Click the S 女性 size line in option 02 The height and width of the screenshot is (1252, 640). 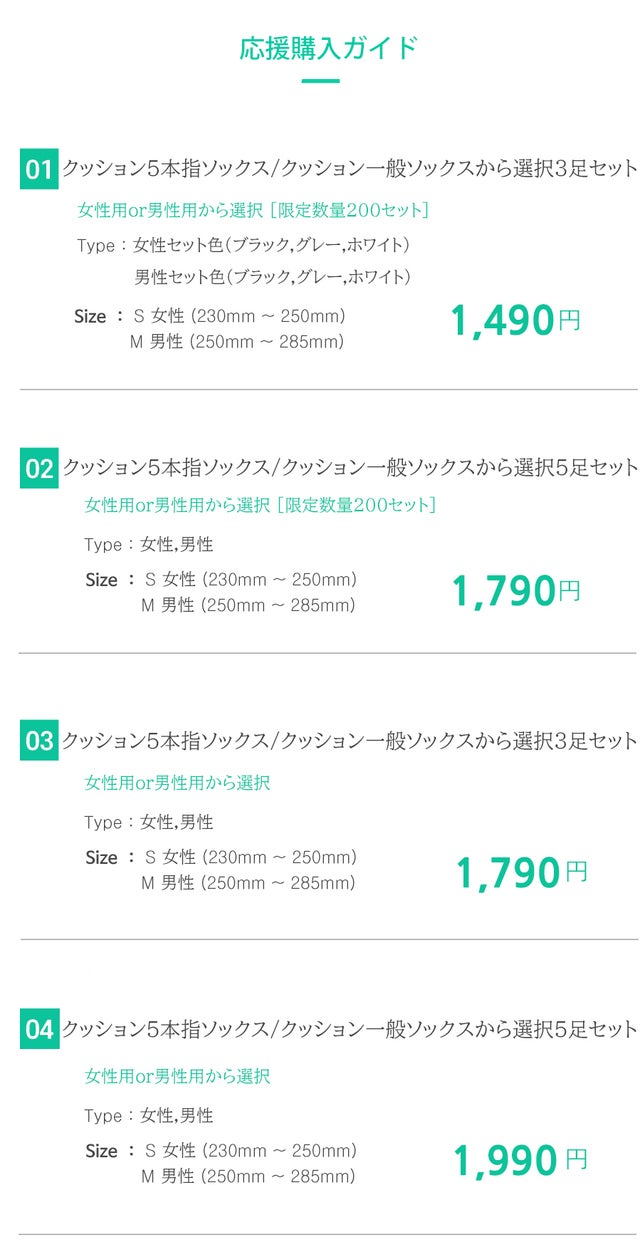coord(251,580)
